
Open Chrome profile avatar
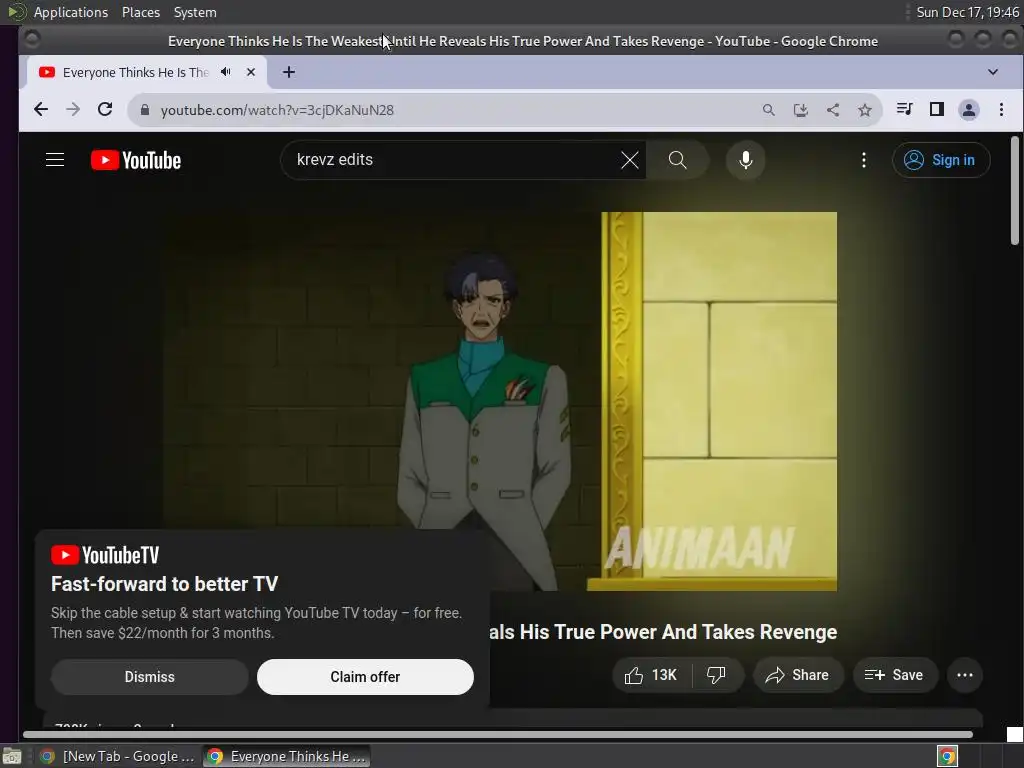[x=968, y=110]
